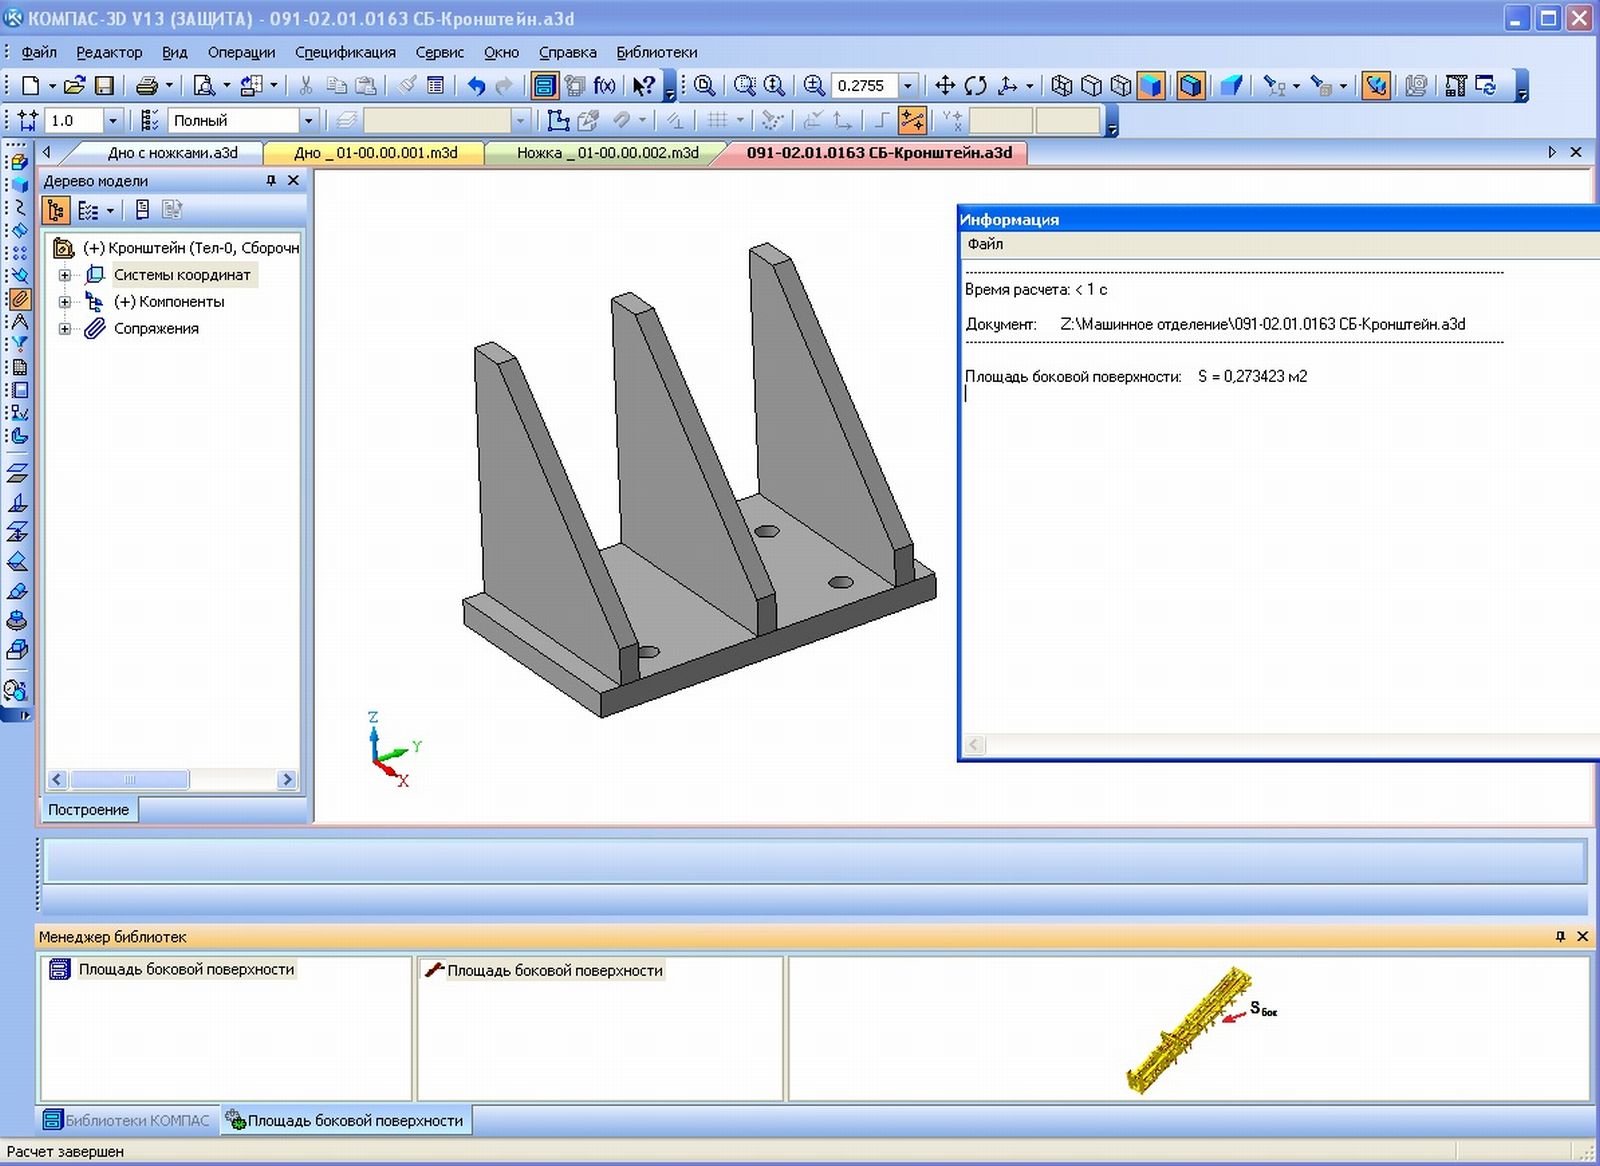Open the Операции menu
The image size is (1600, 1166).
(241, 52)
